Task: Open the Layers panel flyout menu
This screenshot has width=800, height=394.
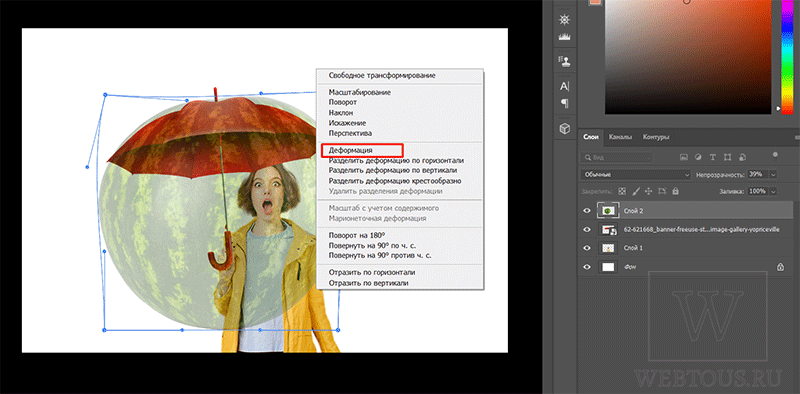Action: click(x=797, y=137)
